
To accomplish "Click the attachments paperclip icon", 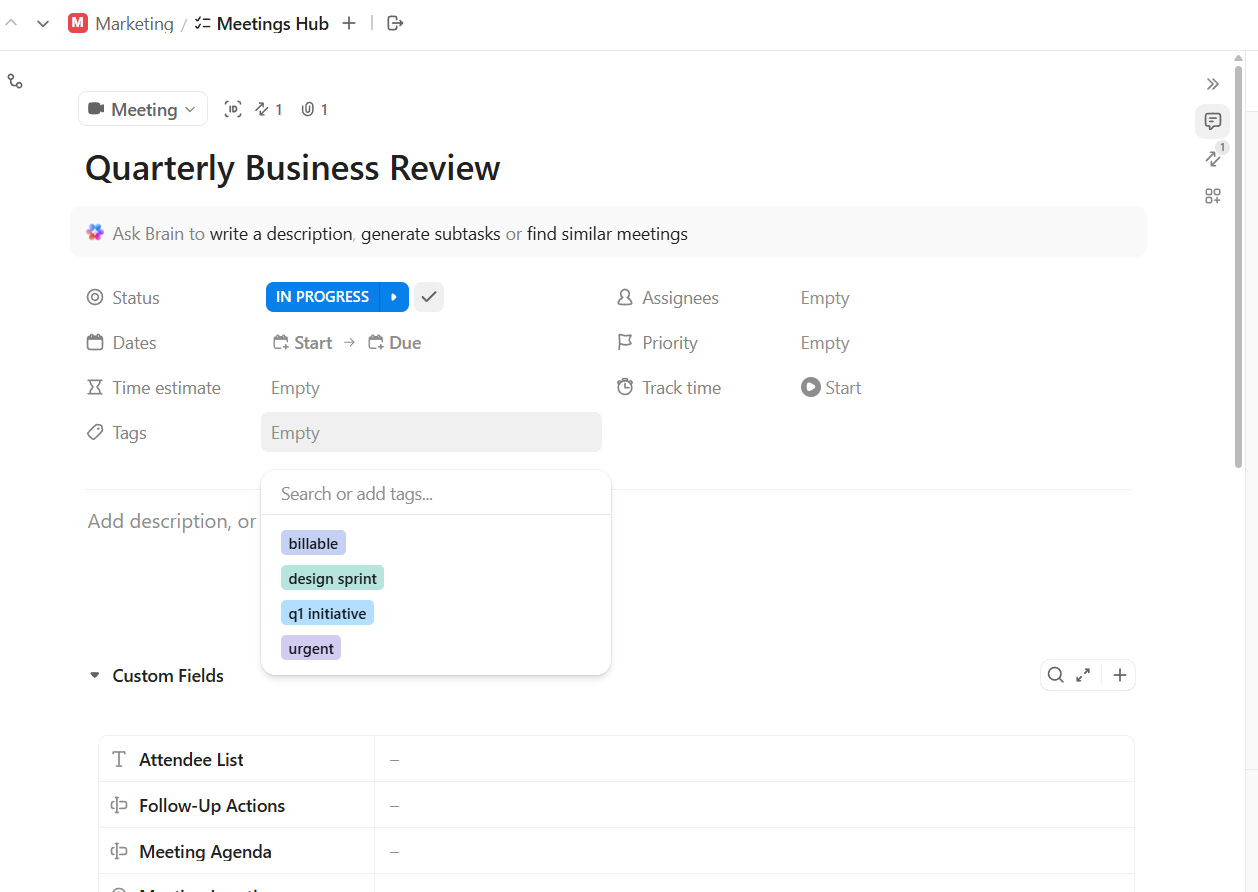I will coord(308,109).
